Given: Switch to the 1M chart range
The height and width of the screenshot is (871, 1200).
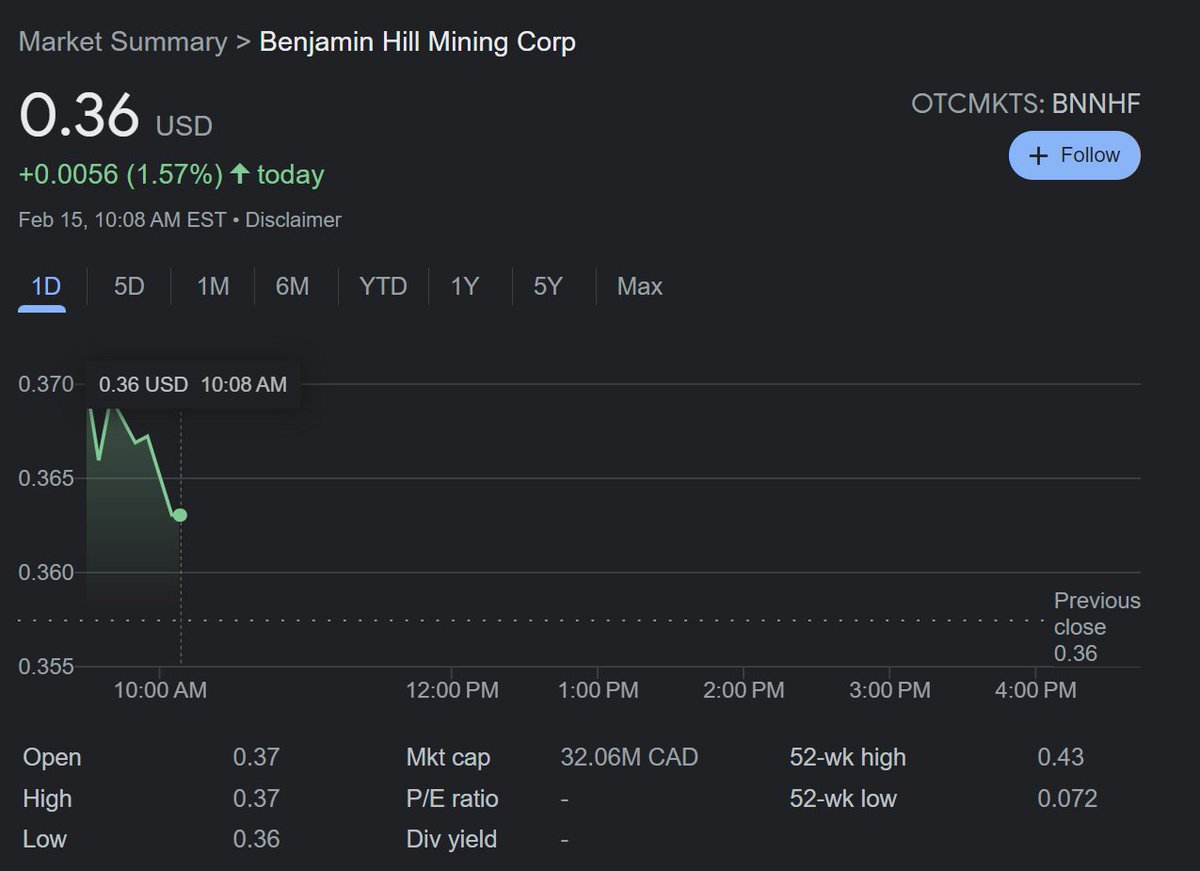Looking at the screenshot, I should (213, 287).
